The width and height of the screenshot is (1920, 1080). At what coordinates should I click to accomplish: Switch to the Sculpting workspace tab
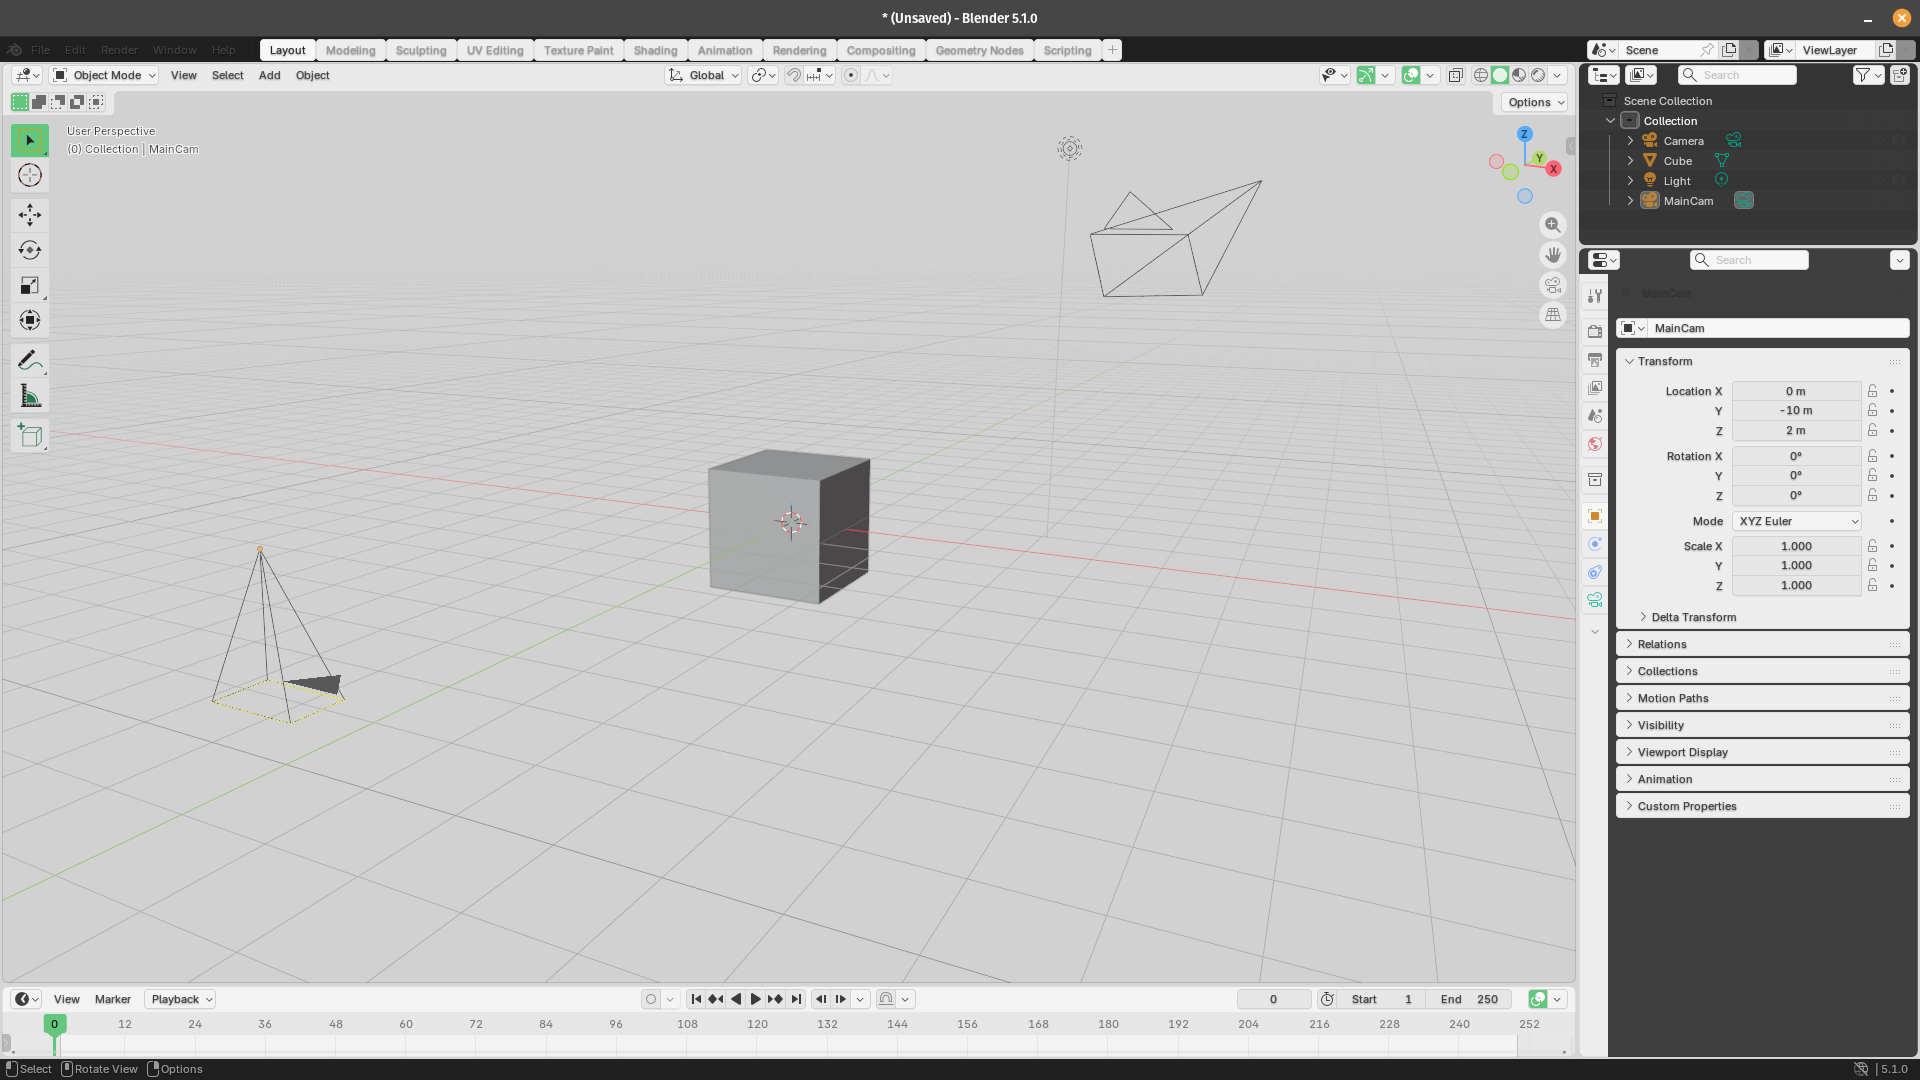420,50
